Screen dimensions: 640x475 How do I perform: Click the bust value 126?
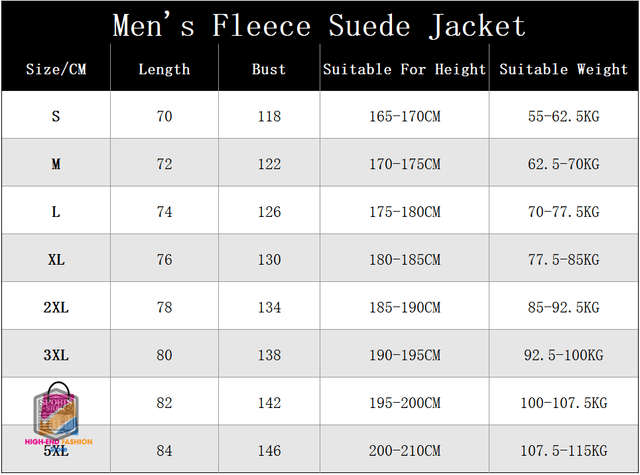tap(269, 212)
